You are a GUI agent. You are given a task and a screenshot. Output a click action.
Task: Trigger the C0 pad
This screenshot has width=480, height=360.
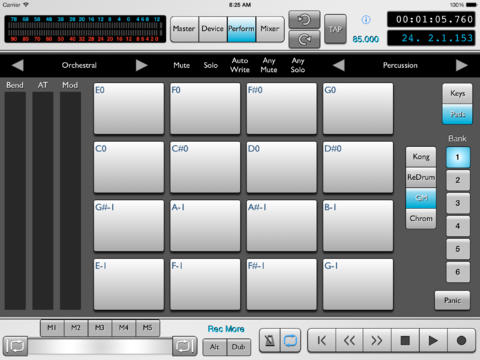(x=129, y=167)
